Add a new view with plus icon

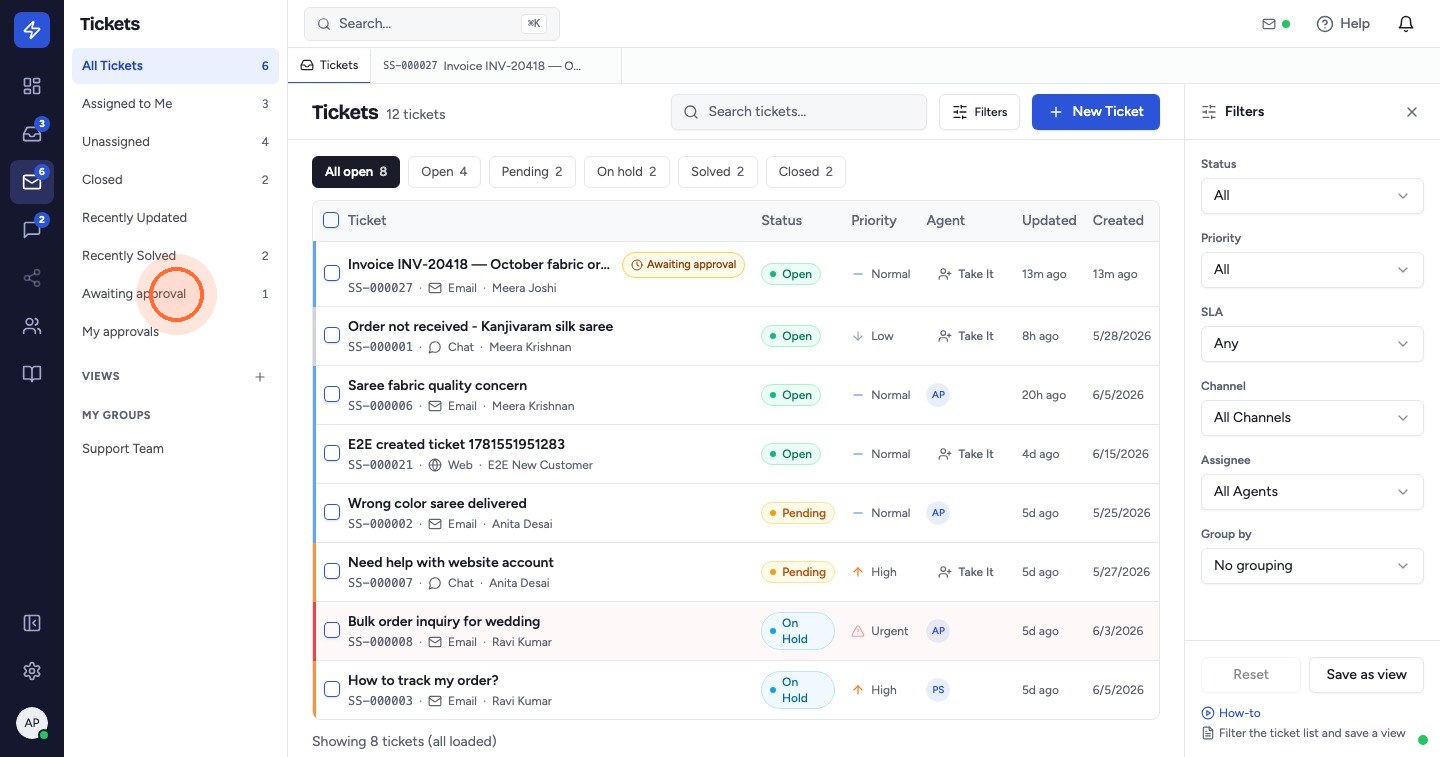coord(260,377)
